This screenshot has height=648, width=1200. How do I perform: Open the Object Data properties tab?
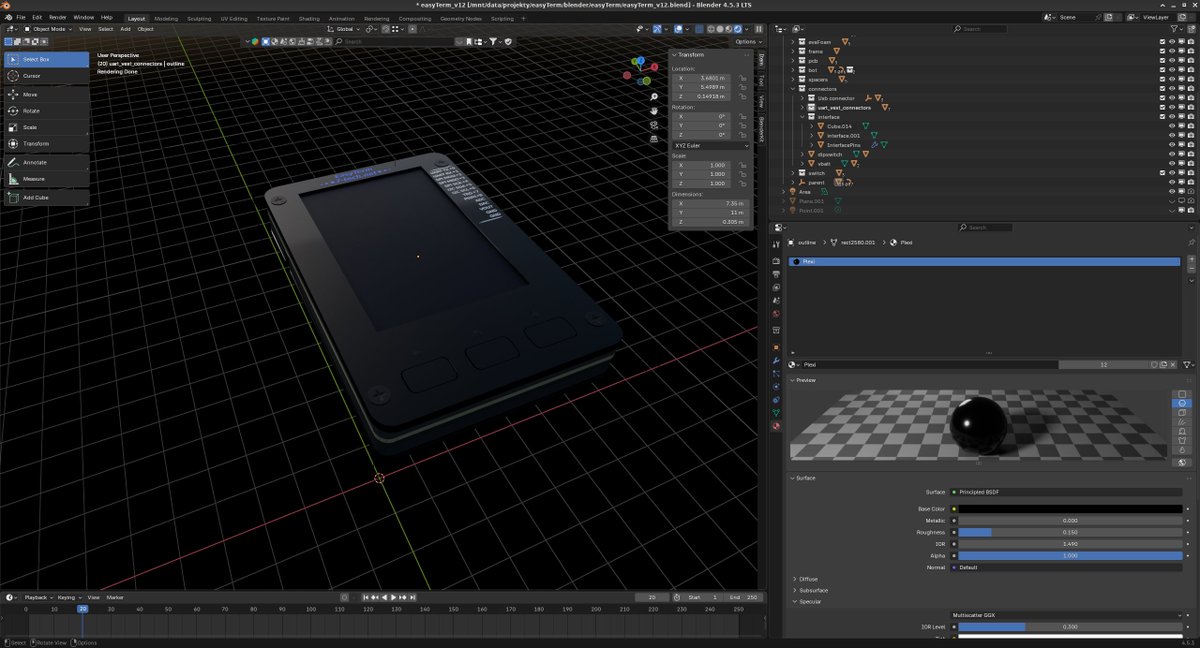pyautogui.click(x=776, y=412)
